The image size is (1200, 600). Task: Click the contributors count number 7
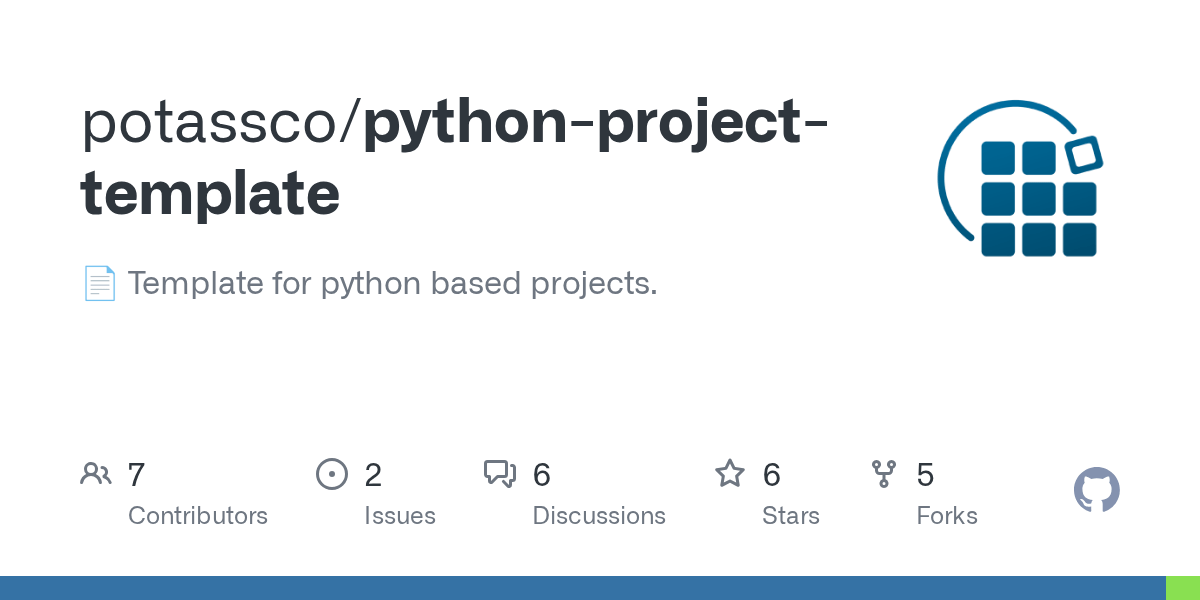click(x=137, y=474)
